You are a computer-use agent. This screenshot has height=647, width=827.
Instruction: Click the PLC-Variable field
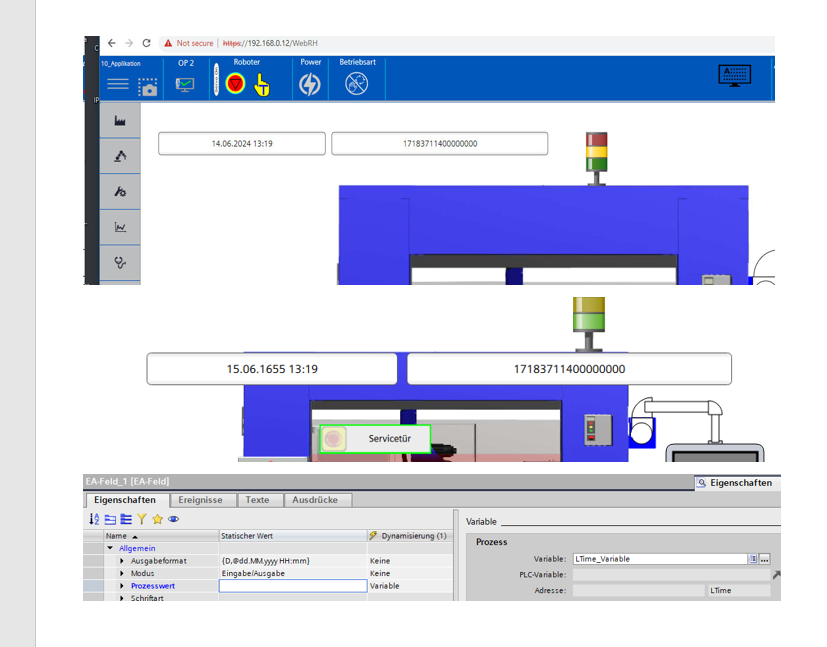tap(671, 575)
